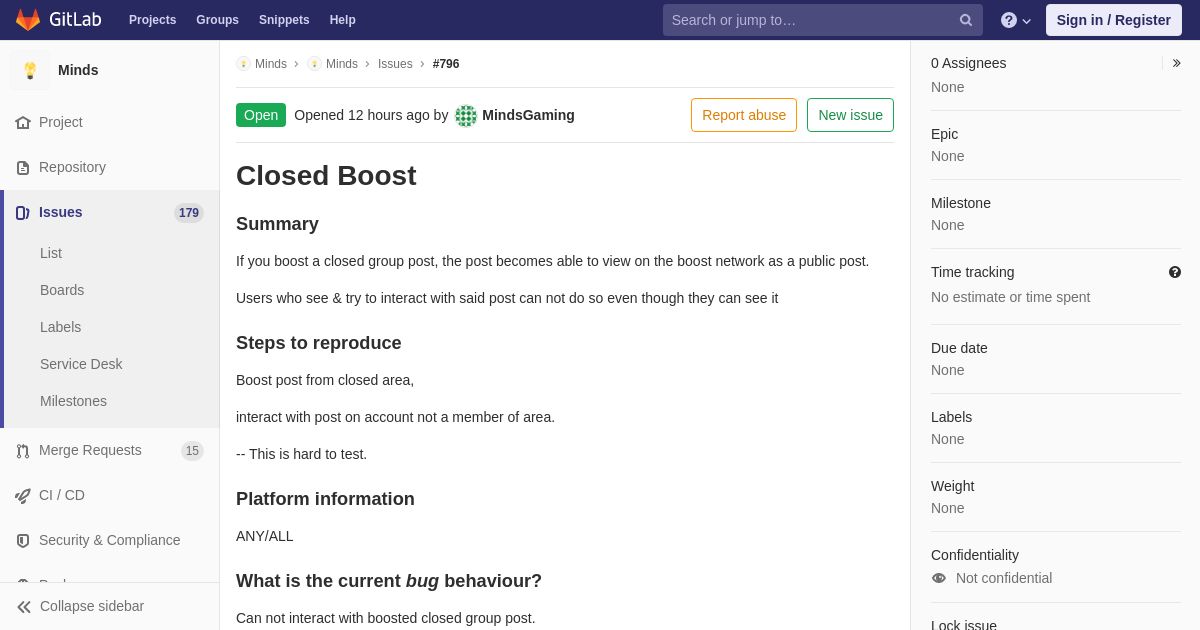Click the Report abuse button
Image resolution: width=1200 pixels, height=630 pixels.
point(744,115)
